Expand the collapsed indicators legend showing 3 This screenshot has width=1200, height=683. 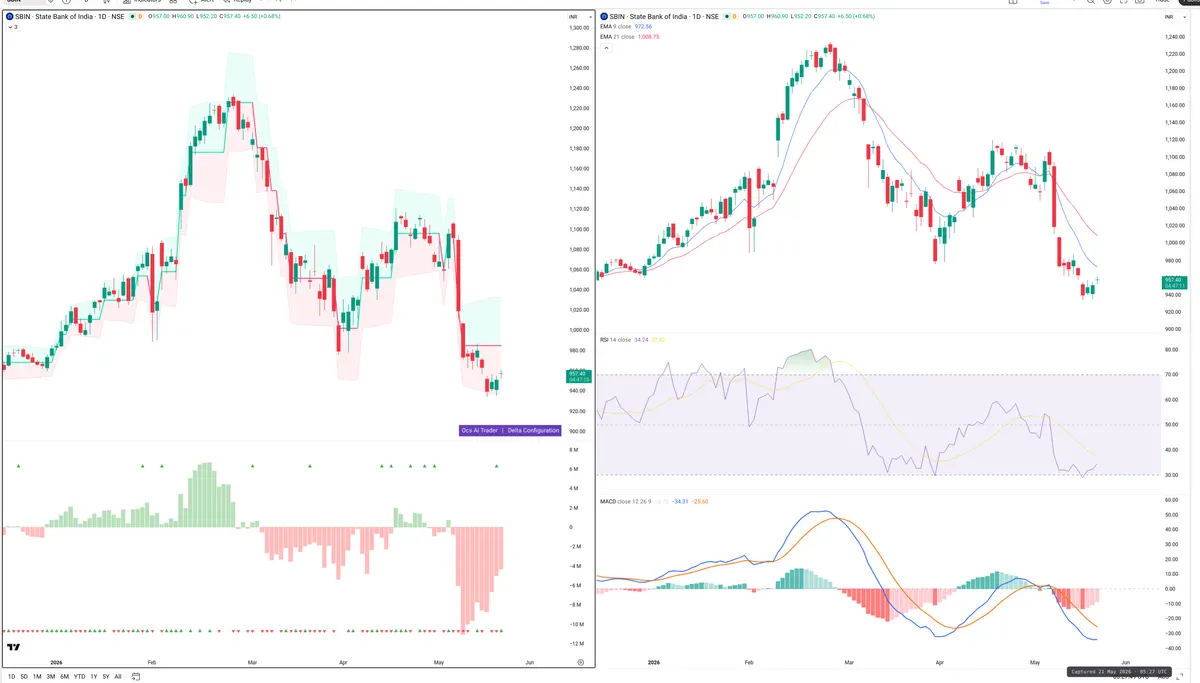[12, 28]
